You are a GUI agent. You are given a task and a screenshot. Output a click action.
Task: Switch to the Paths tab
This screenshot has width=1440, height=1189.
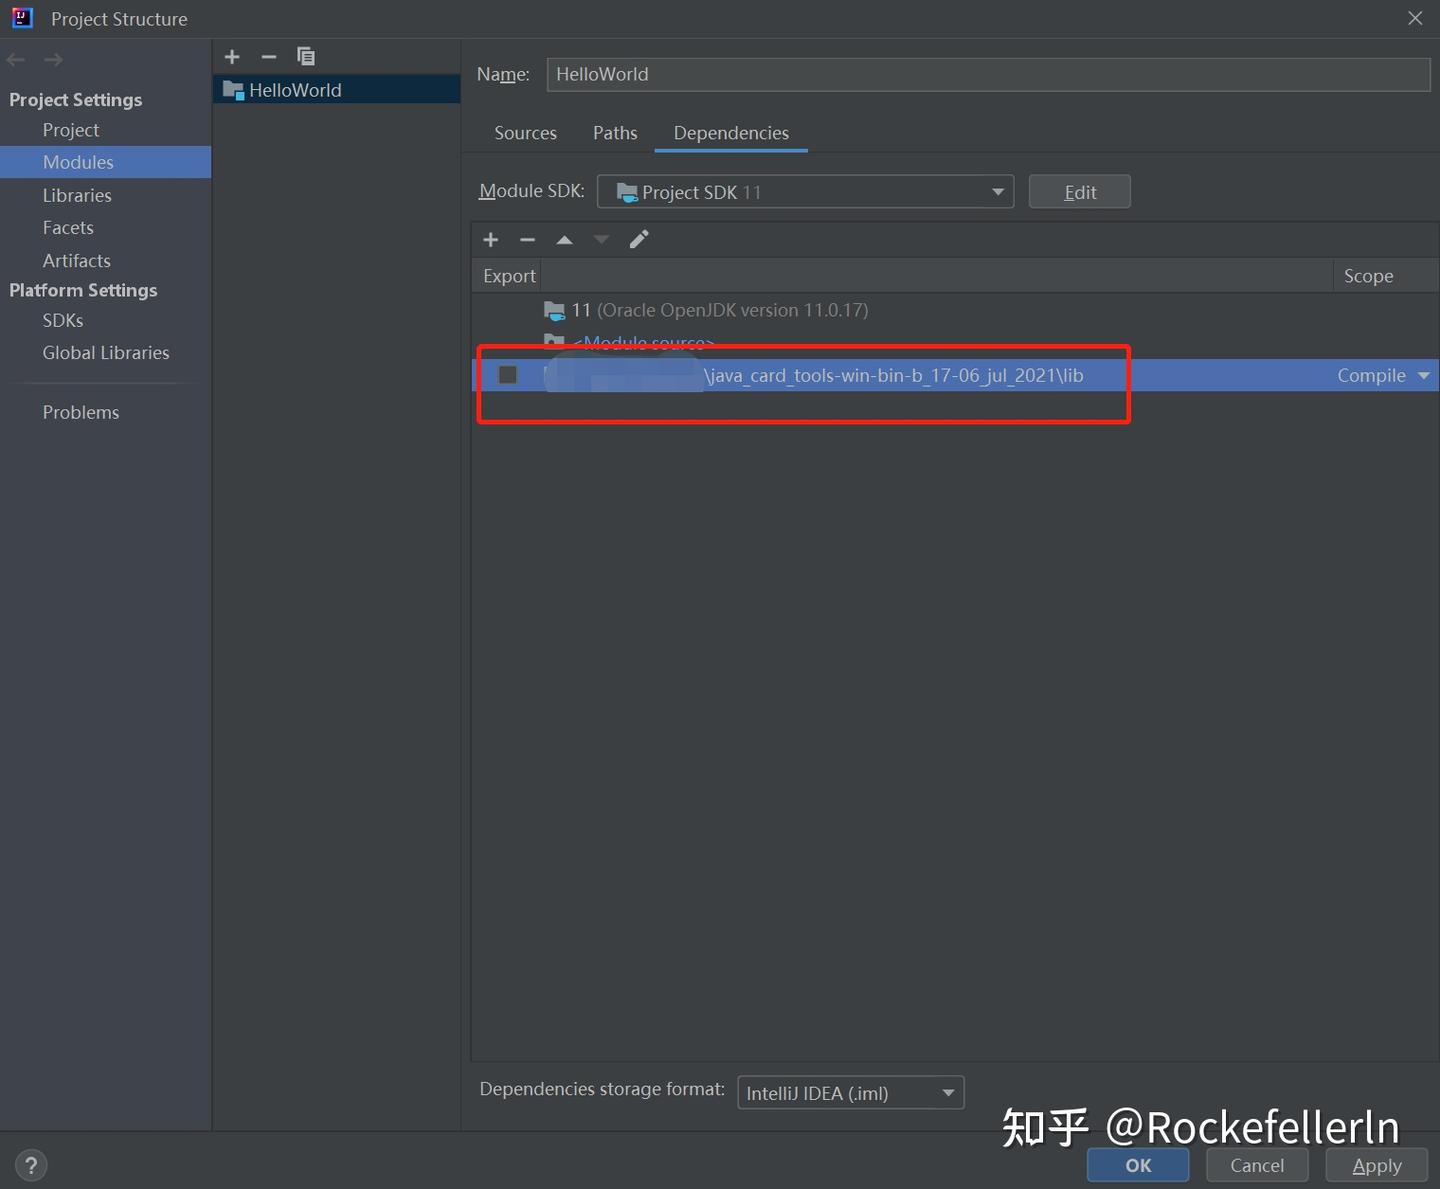pyautogui.click(x=615, y=133)
